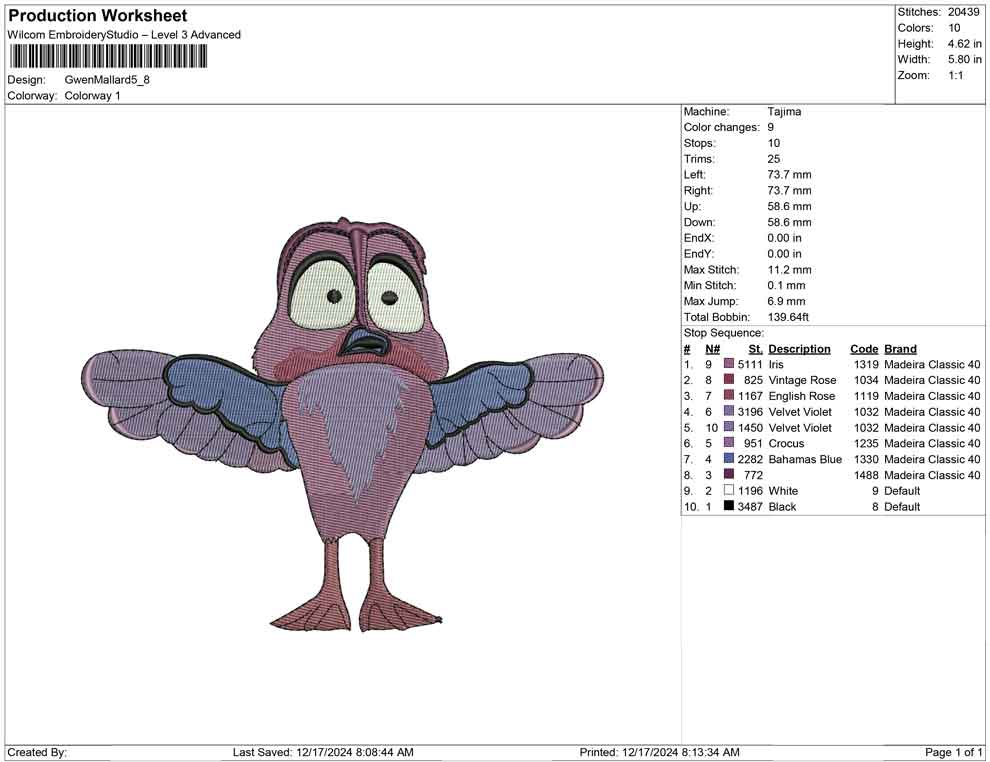Select the White thread swatch
Screen dimensions: 990x762
coord(729,490)
